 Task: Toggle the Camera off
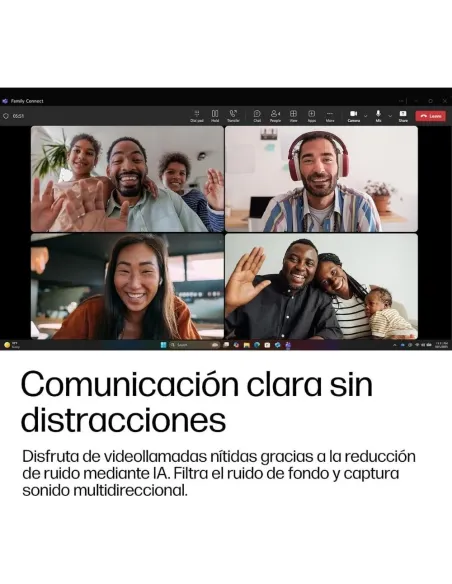[x=354, y=116]
